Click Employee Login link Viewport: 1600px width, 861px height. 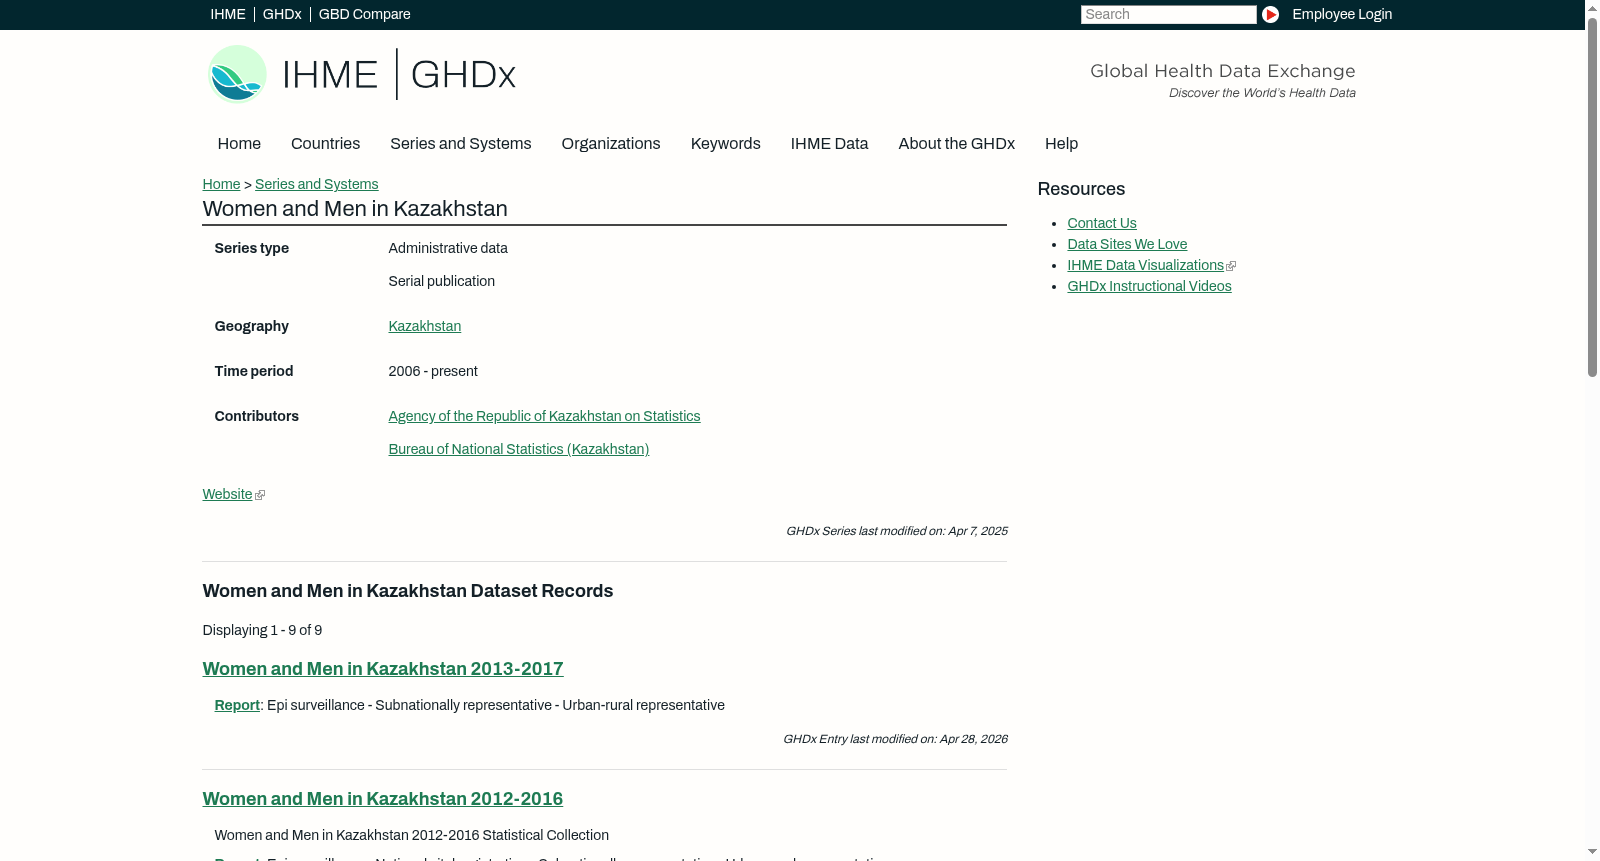1342,14
